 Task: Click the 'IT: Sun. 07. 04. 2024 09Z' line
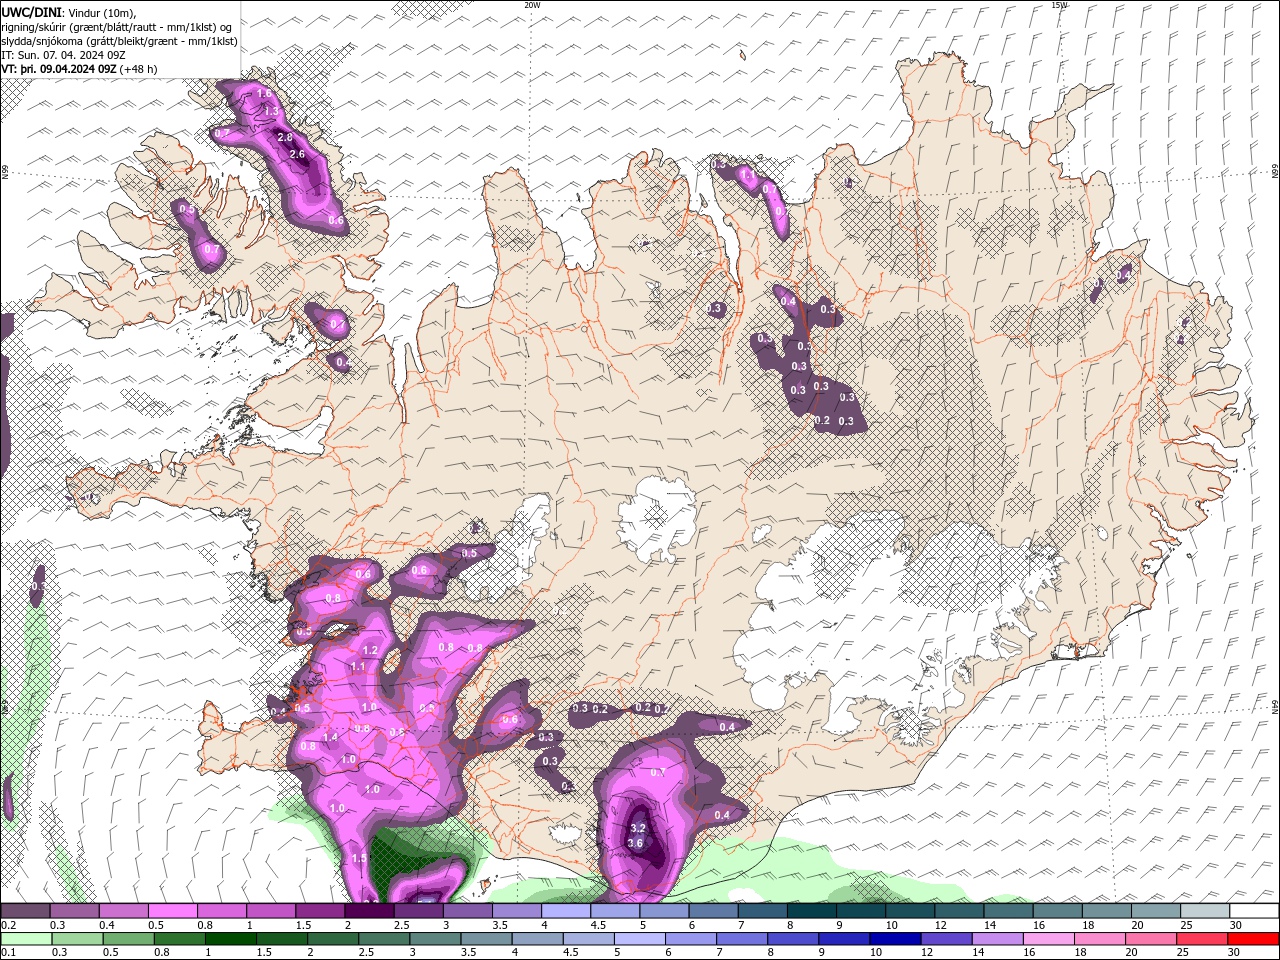coord(62,55)
